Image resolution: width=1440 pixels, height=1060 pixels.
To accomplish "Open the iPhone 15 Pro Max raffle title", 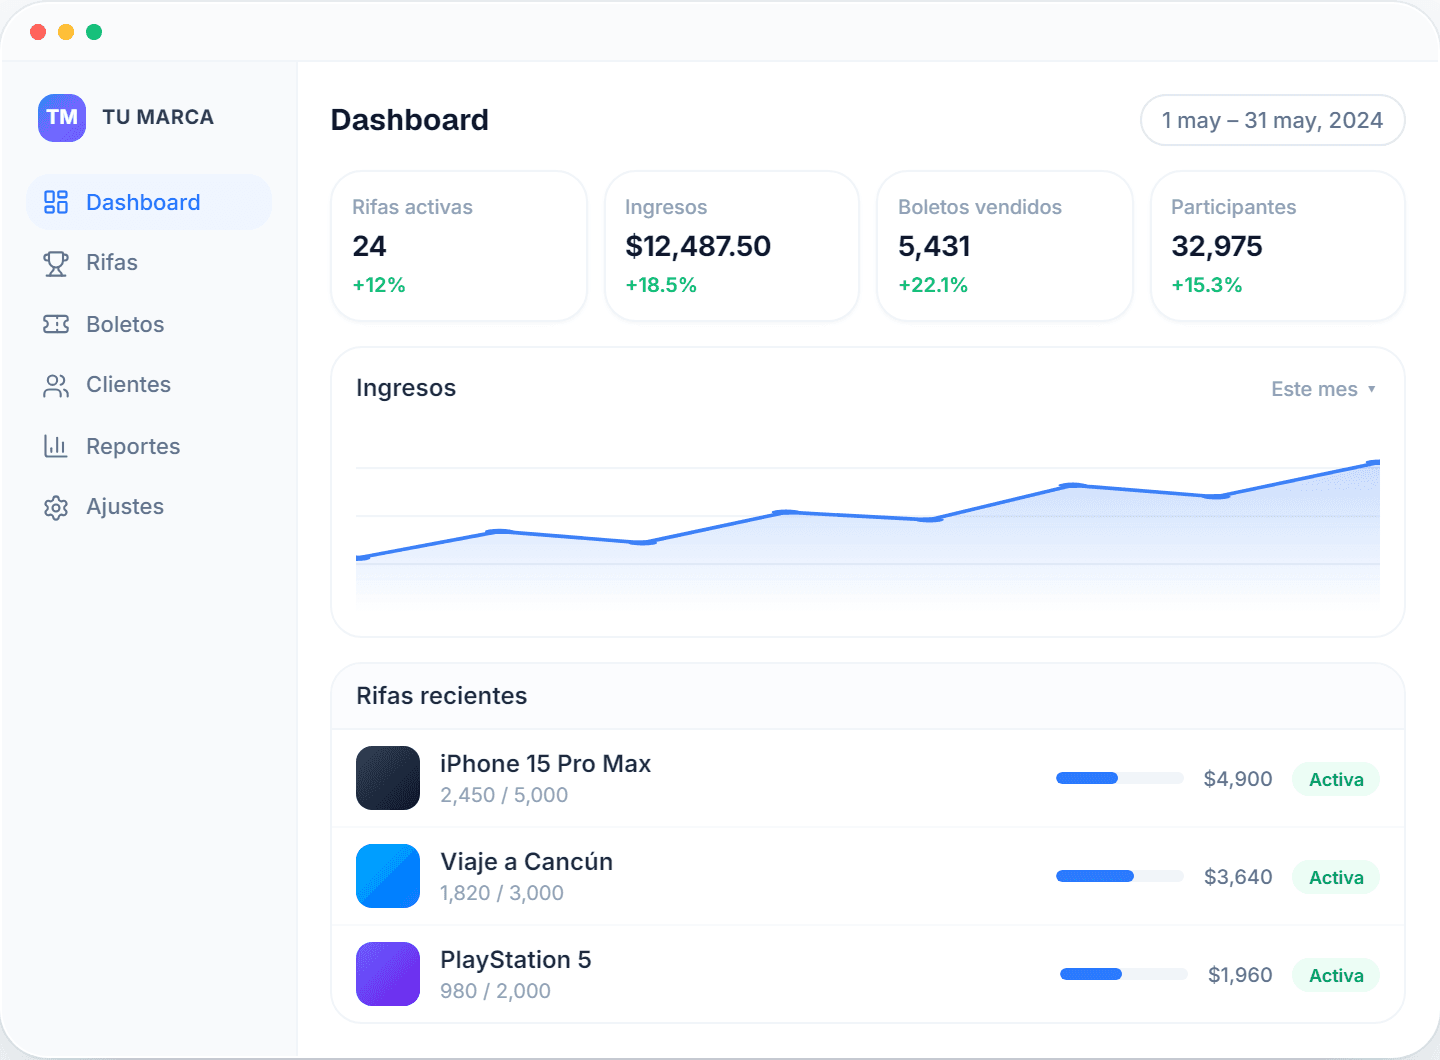I will pos(545,764).
